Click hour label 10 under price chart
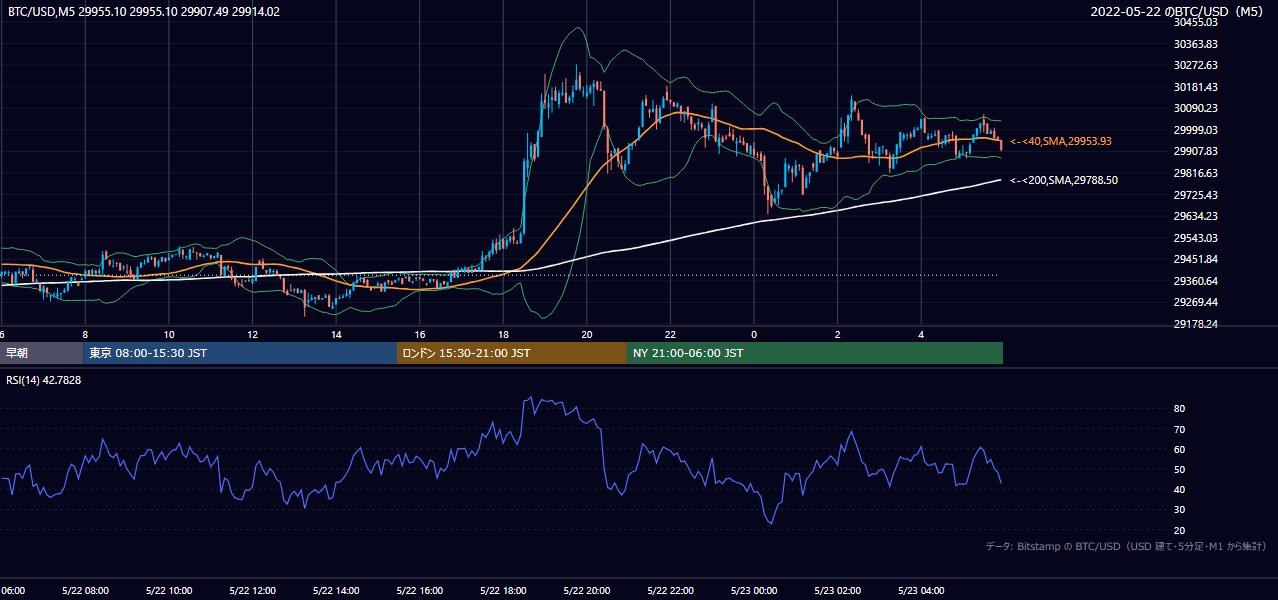Screen dimensions: 1278x600 (169, 335)
